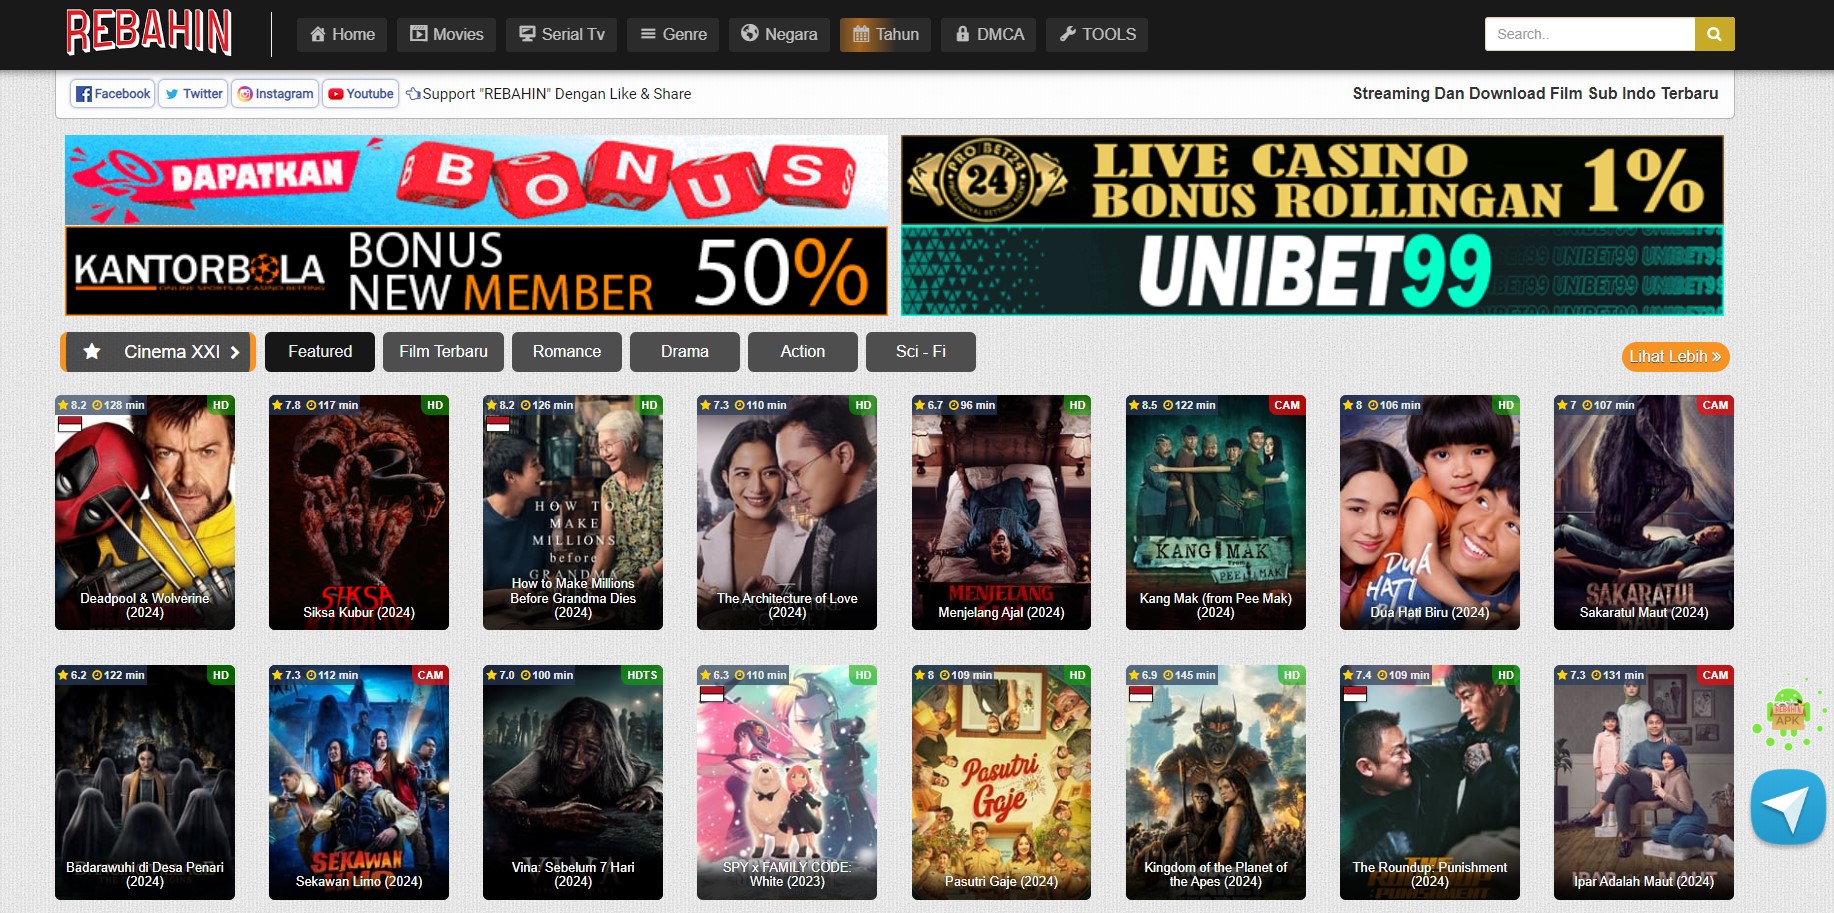
Task: Click CAM badge on Sakaratul Maut poster
Action: pyautogui.click(x=1715, y=405)
